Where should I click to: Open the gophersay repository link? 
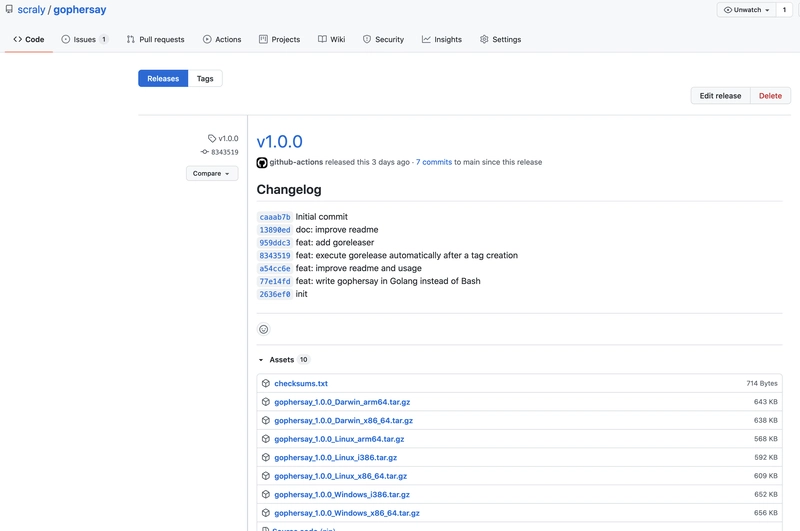point(80,10)
